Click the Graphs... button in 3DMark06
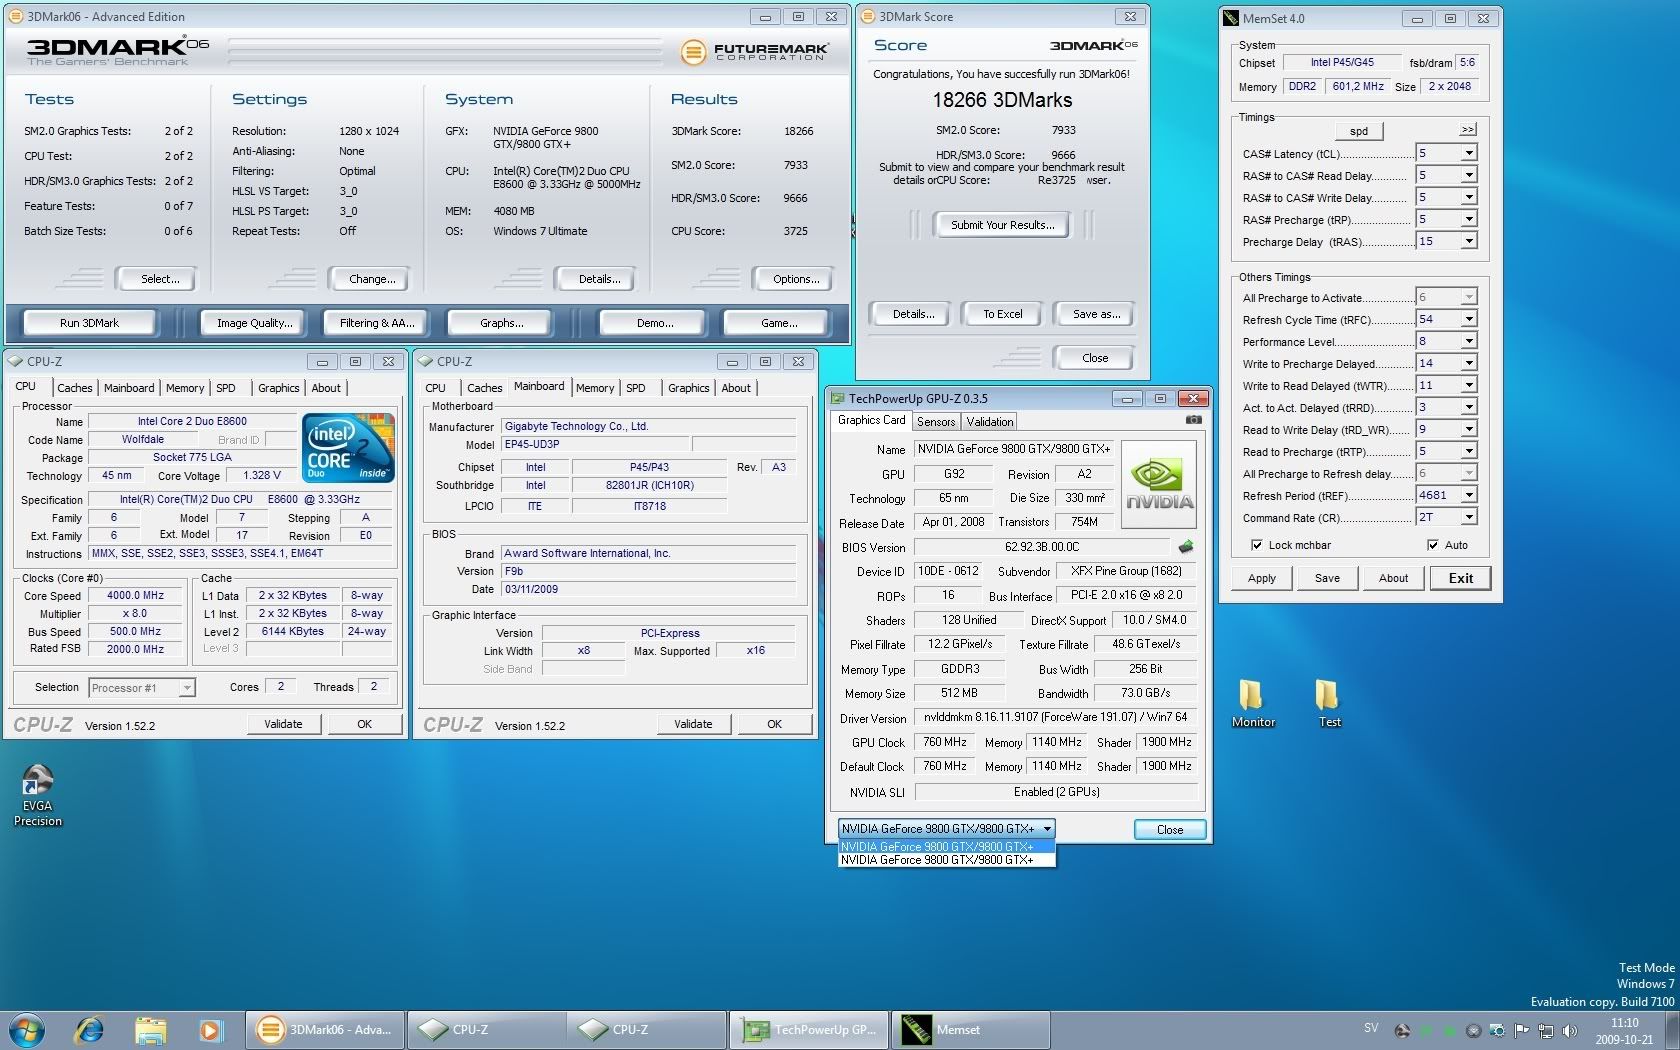The image size is (1680, 1050). click(x=502, y=323)
